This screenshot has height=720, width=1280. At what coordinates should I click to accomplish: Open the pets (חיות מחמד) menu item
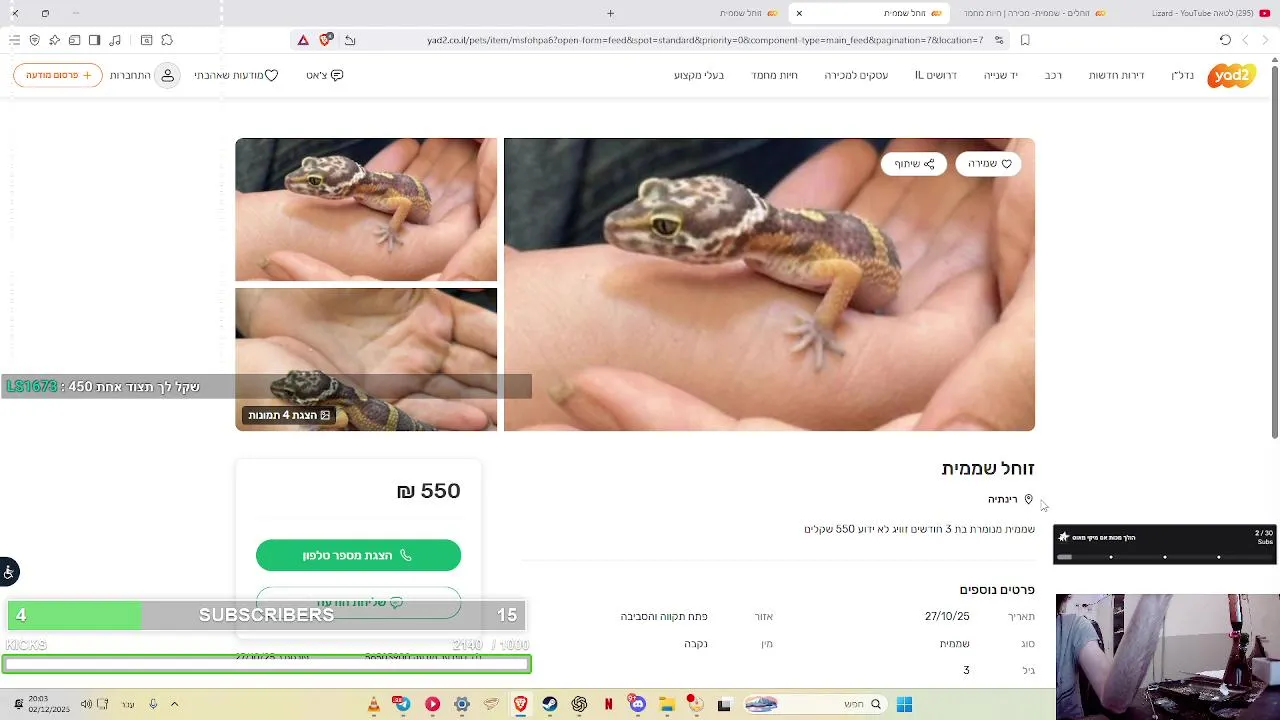[x=775, y=75]
